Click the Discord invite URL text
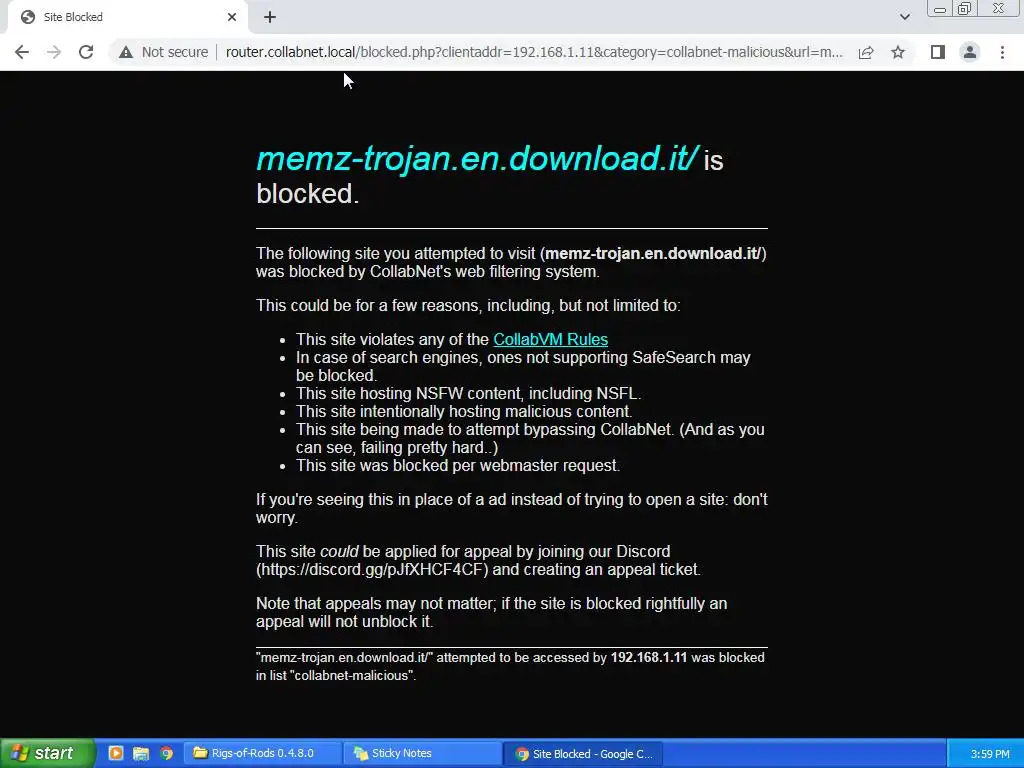Image resolution: width=1024 pixels, height=768 pixels. pos(372,569)
